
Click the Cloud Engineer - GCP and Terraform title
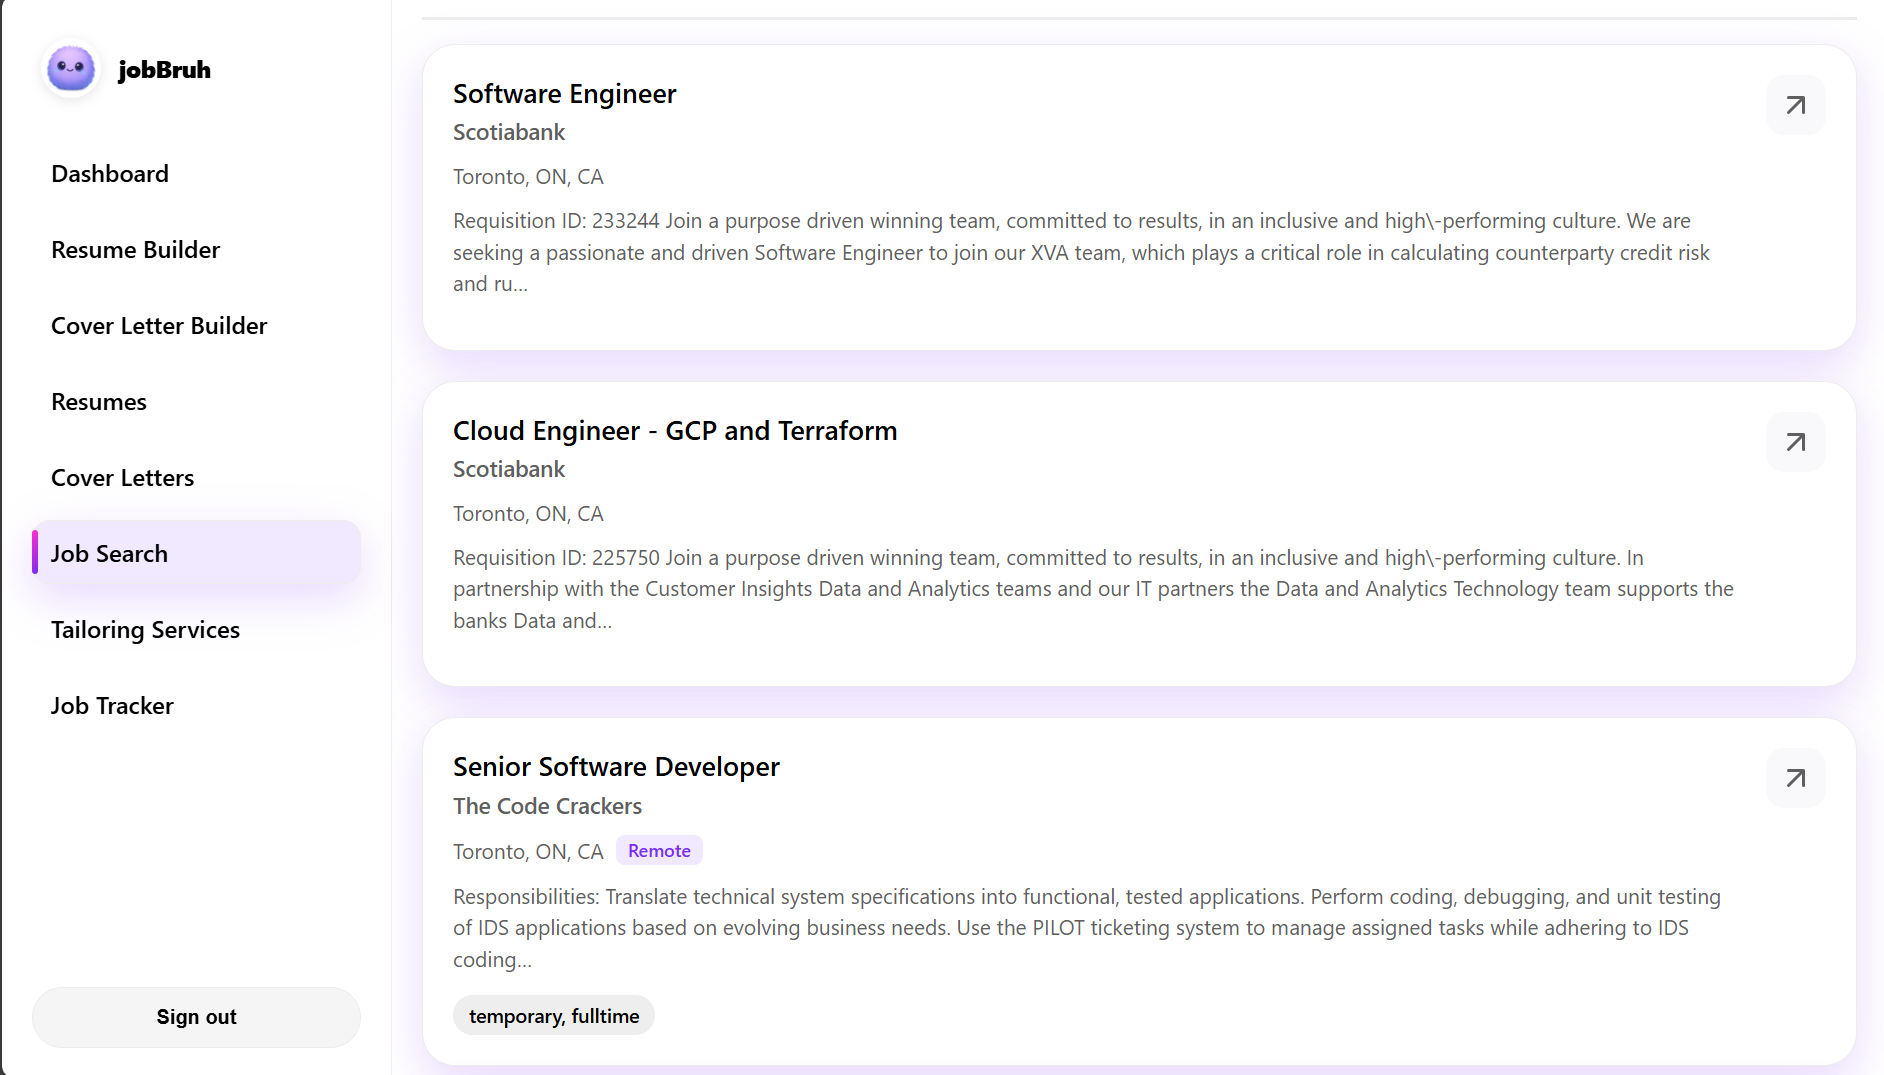point(674,430)
